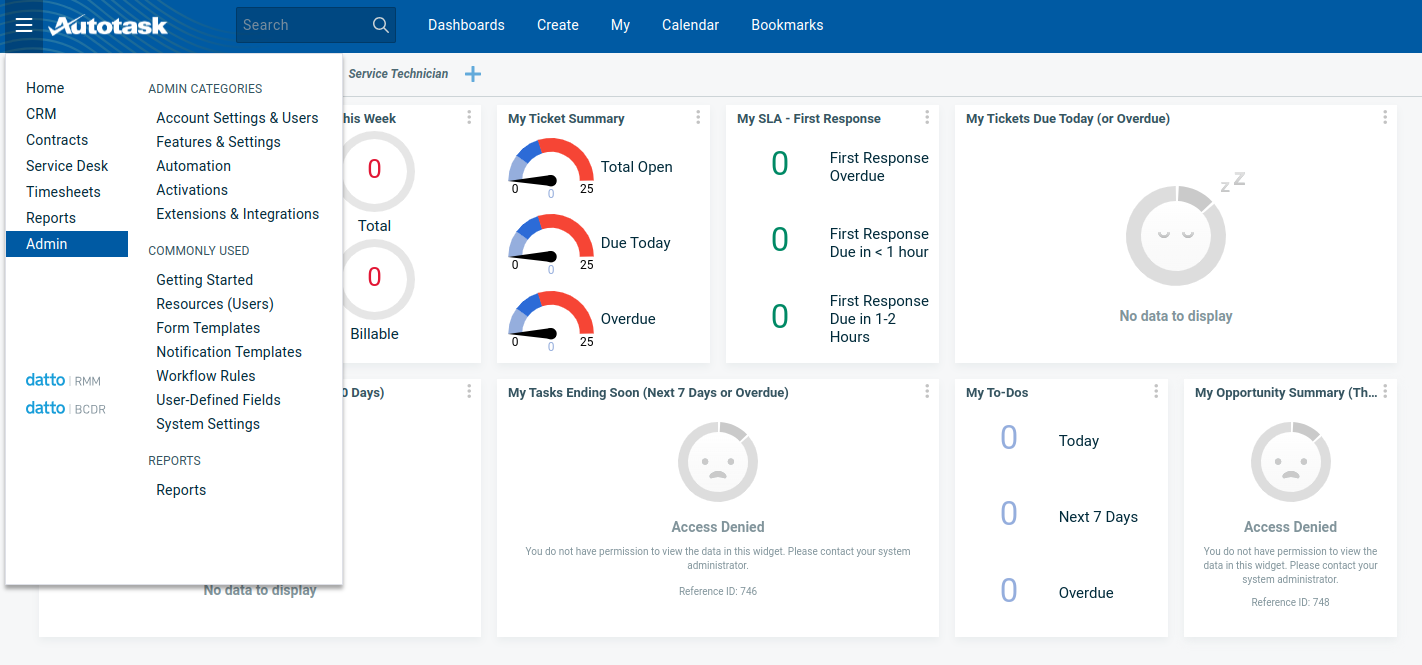Click the Total Open gauge chart

click(551, 167)
